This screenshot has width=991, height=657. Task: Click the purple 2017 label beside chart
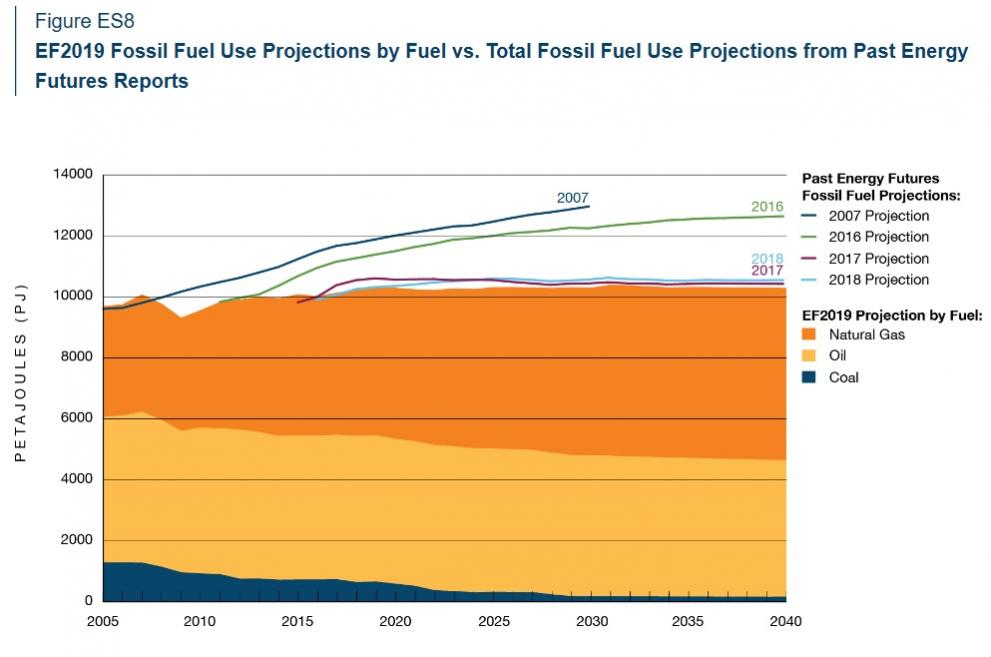pyautogui.click(x=766, y=271)
